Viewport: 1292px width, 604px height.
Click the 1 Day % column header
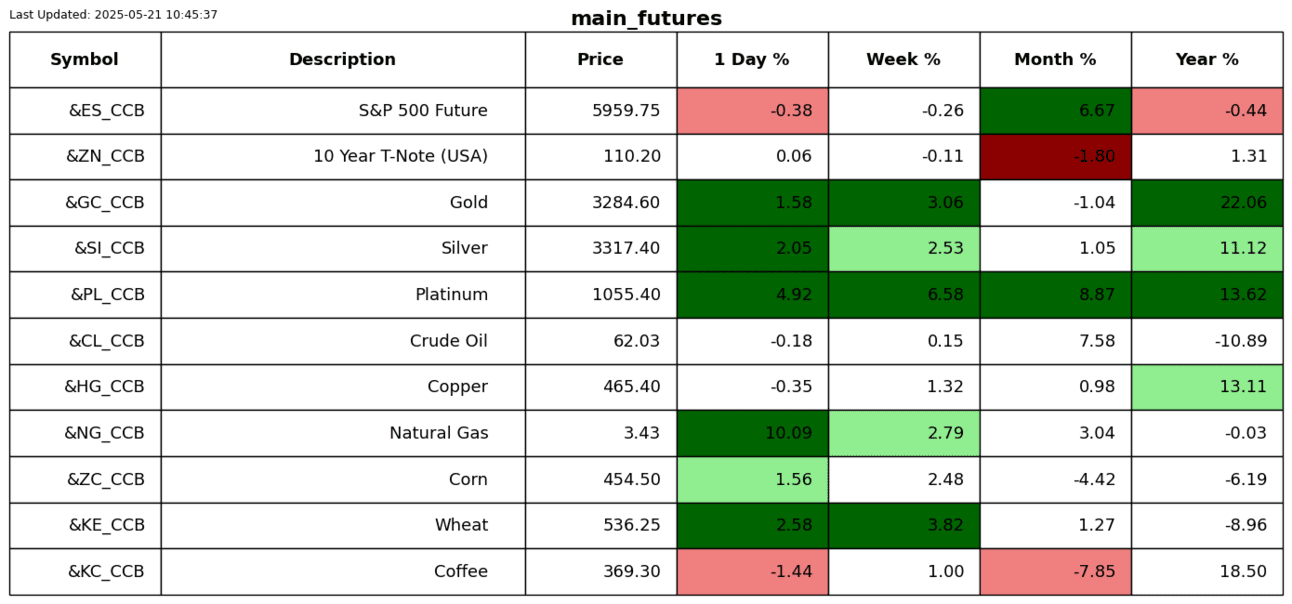pos(752,60)
